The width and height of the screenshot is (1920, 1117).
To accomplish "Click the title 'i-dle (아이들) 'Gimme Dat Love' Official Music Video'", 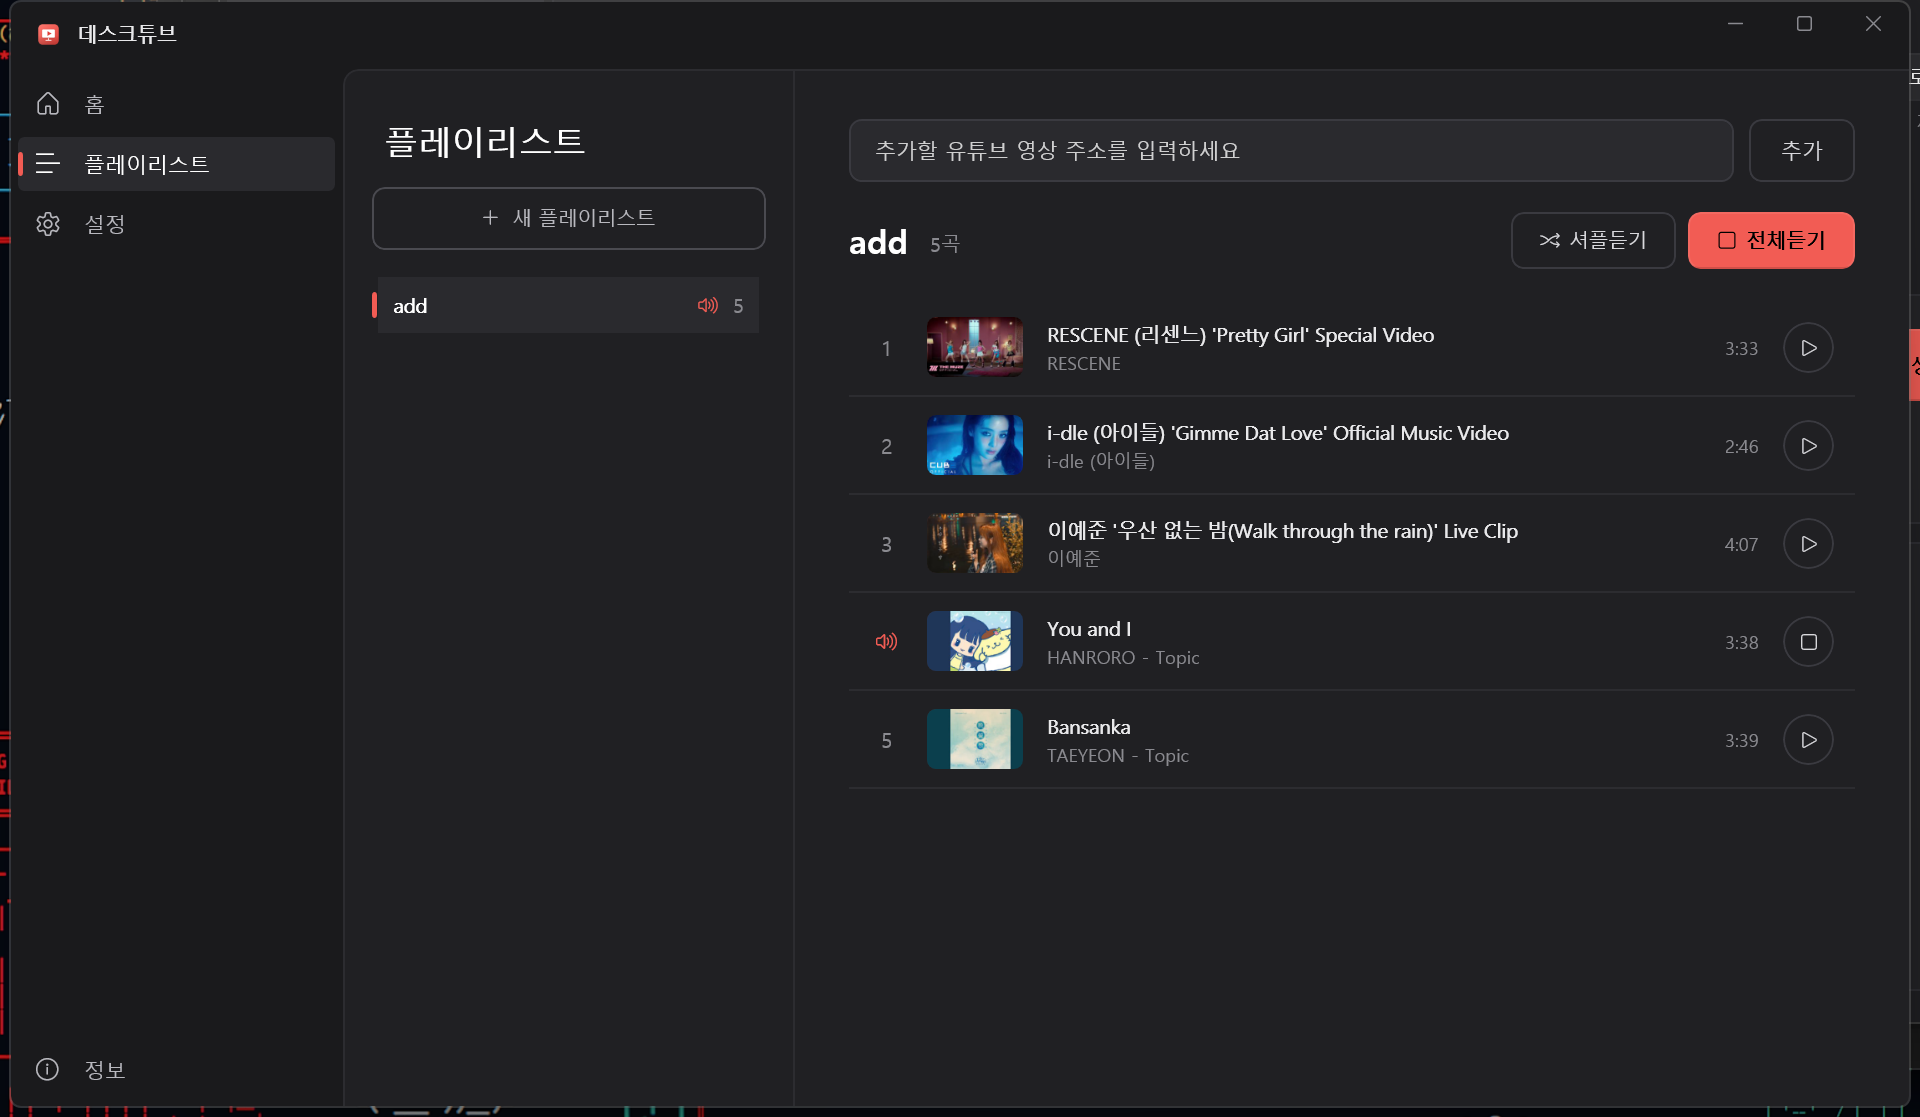I will tap(1278, 433).
